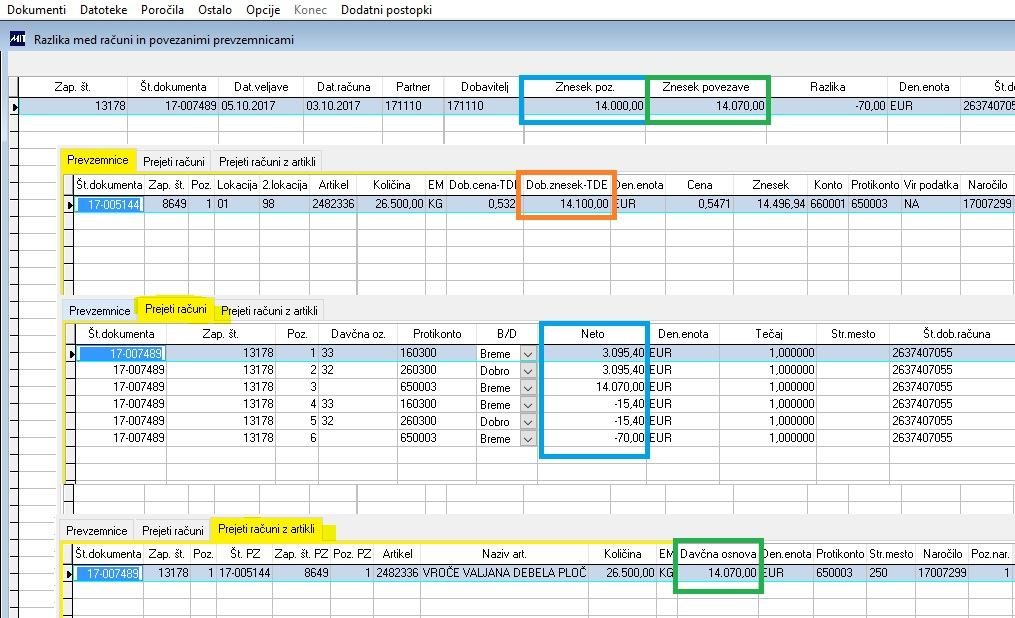Select highlighted Prejeti računi z artikli bottom tab

pos(267,529)
